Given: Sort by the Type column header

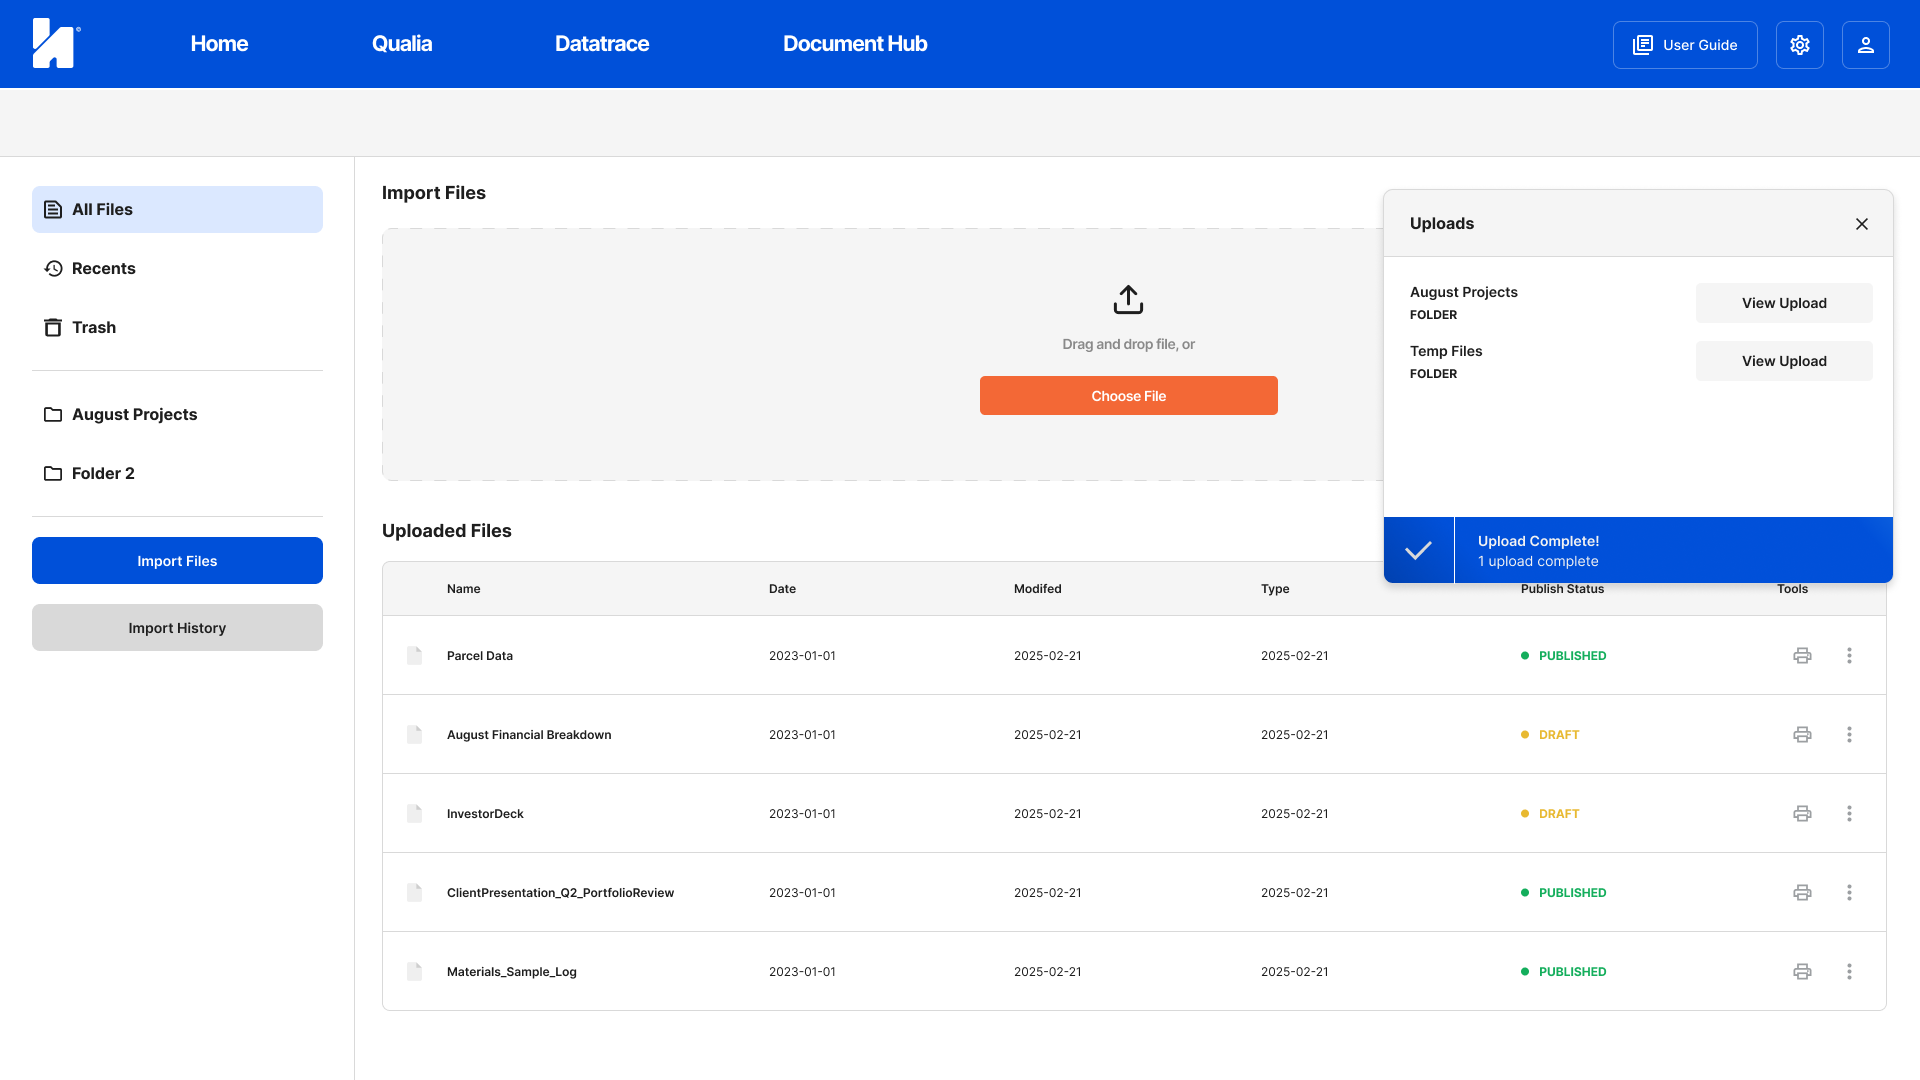Looking at the screenshot, I should click(1275, 589).
